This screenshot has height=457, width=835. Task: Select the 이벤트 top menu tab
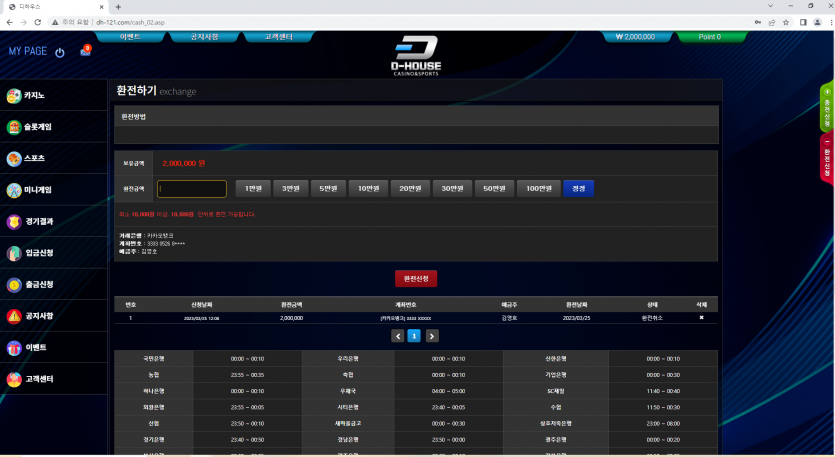[x=130, y=36]
